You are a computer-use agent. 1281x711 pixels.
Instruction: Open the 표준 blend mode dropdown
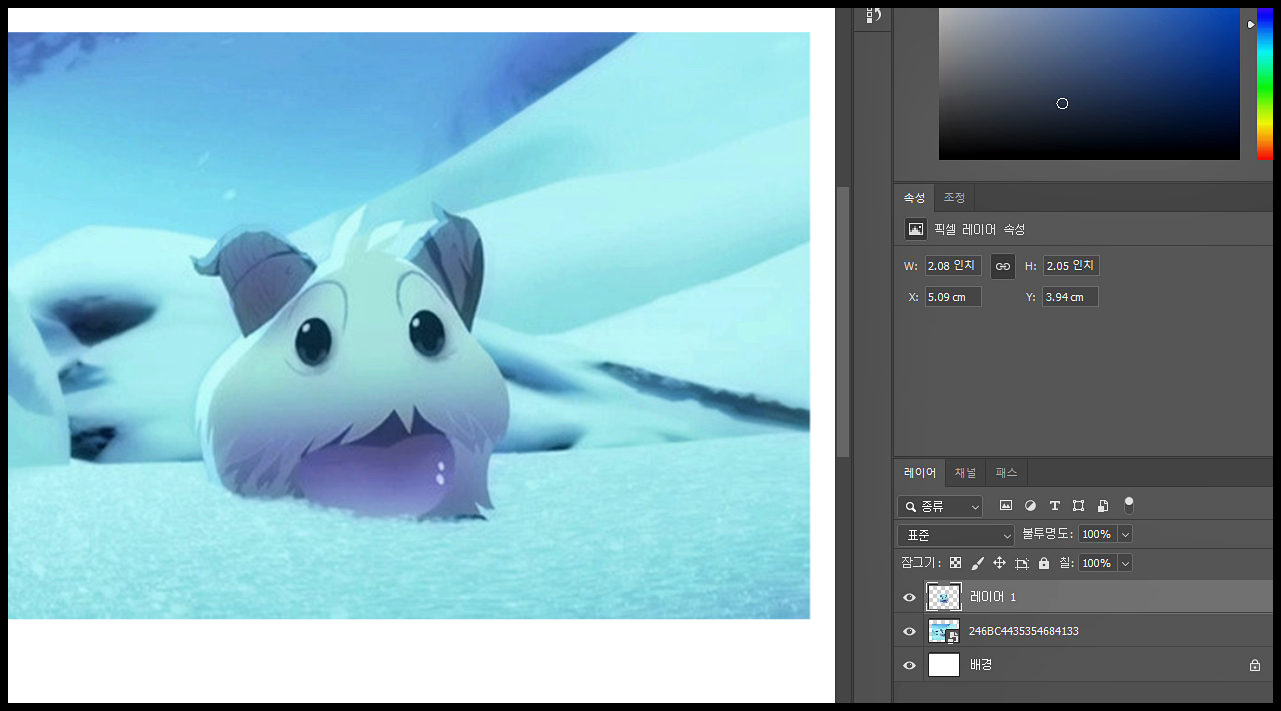956,535
